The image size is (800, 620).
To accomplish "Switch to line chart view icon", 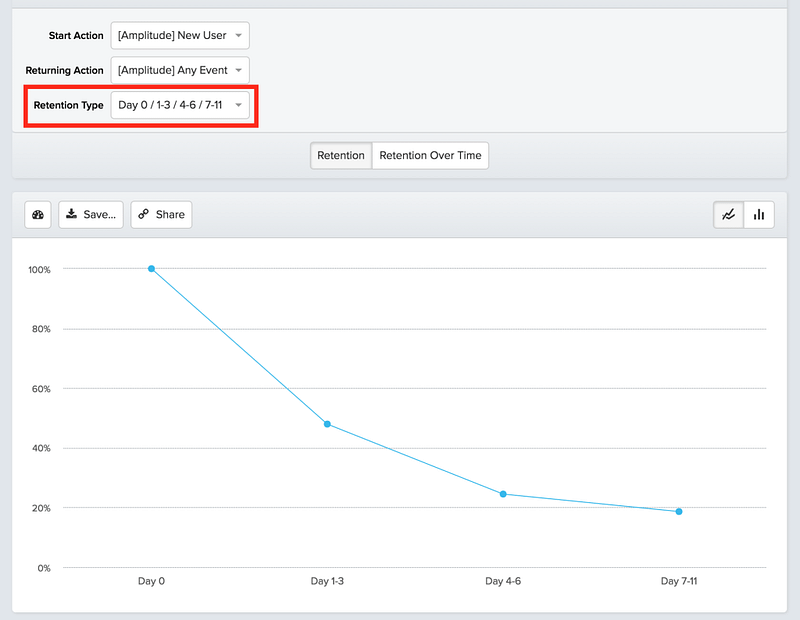I will 729,214.
